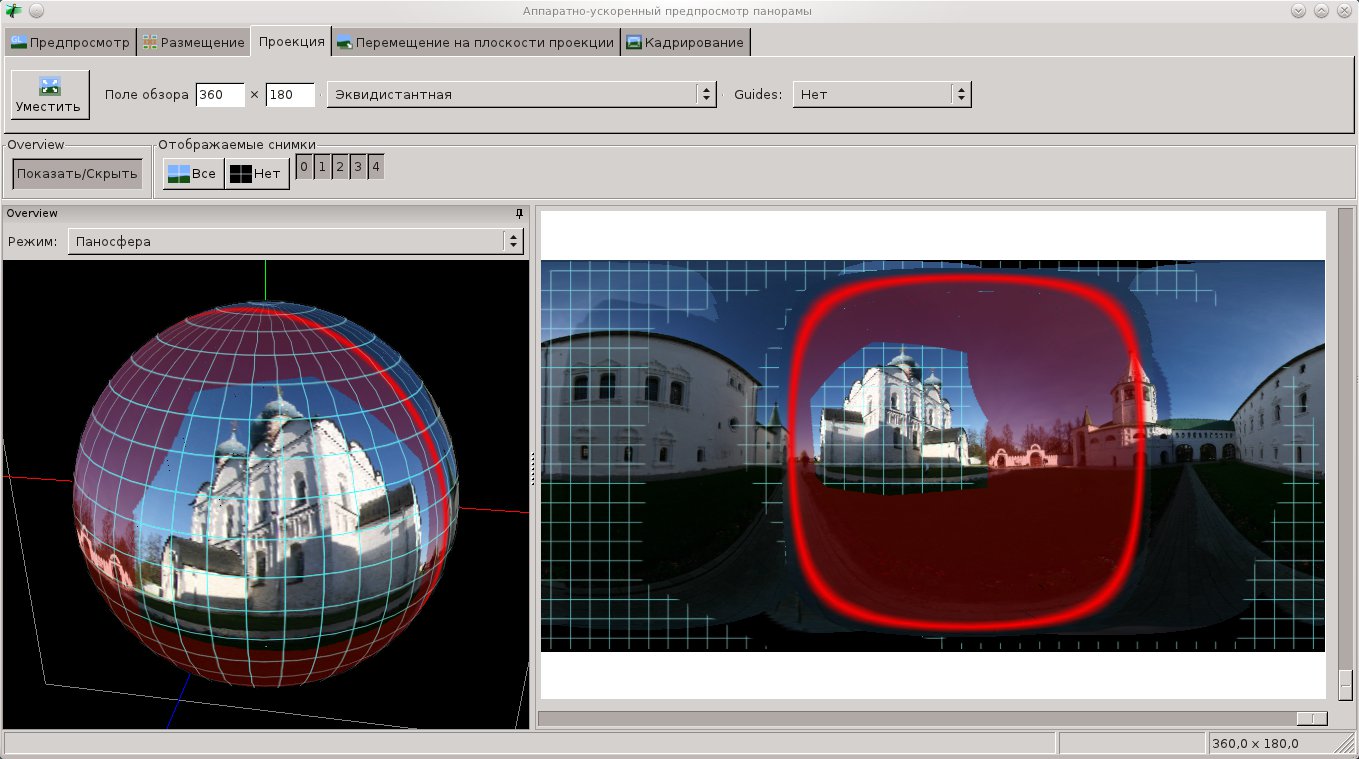Image resolution: width=1359 pixels, height=759 pixels.
Task: Open the Эквидистантная projection dropdown
Action: pyautogui.click(x=521, y=94)
